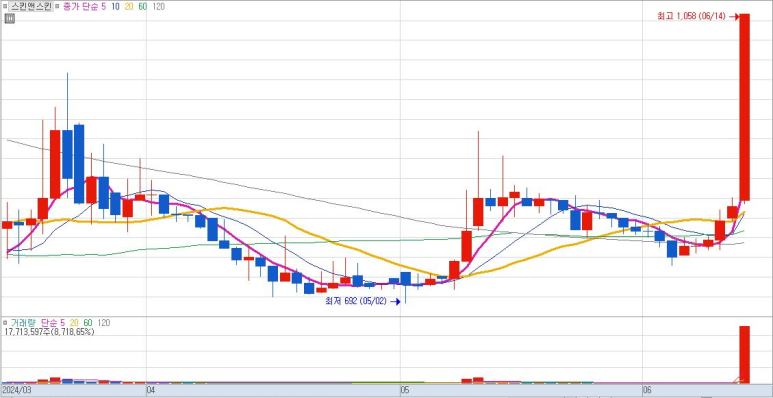Select the 06 month axis label
The height and width of the screenshot is (398, 773).
[648, 390]
